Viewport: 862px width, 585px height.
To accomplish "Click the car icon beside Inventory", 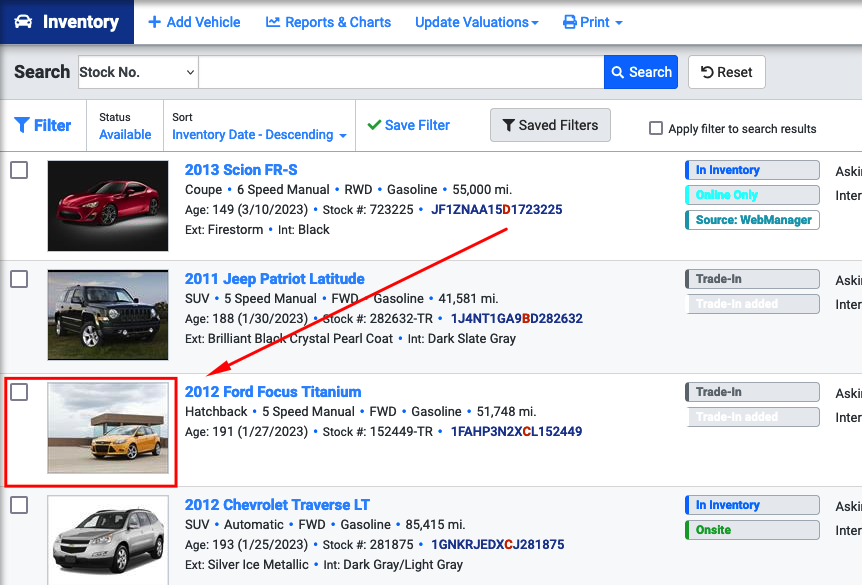I will click(23, 22).
